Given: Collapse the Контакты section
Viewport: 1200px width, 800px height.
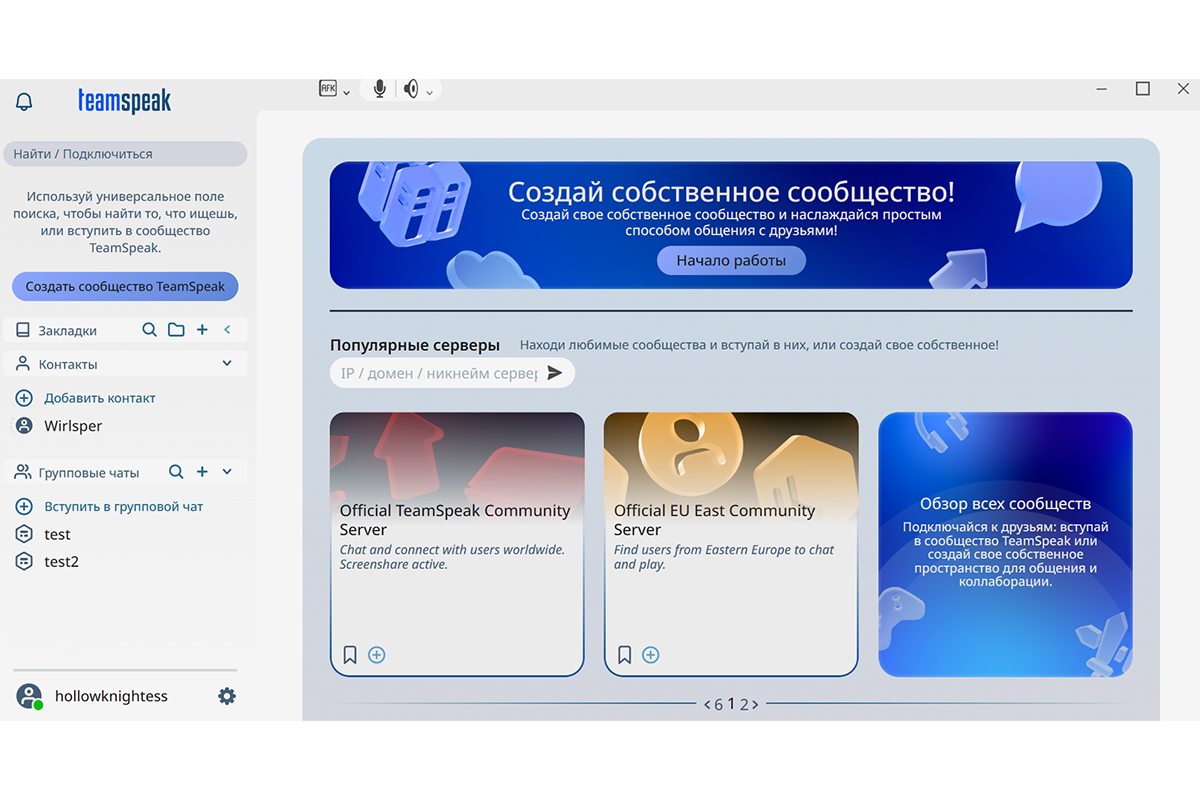Looking at the screenshot, I should pos(227,364).
